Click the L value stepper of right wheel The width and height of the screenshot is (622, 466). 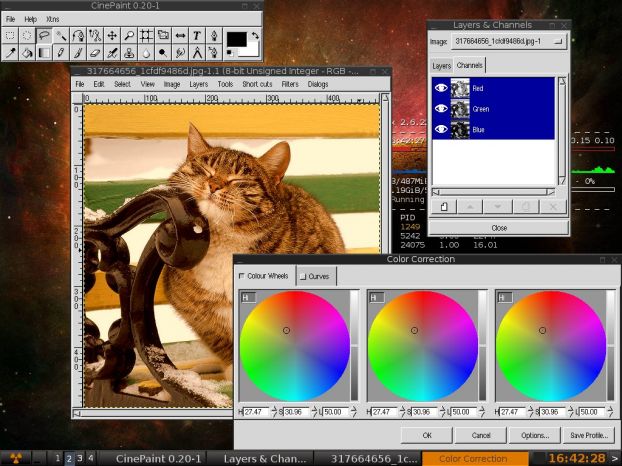(610, 412)
